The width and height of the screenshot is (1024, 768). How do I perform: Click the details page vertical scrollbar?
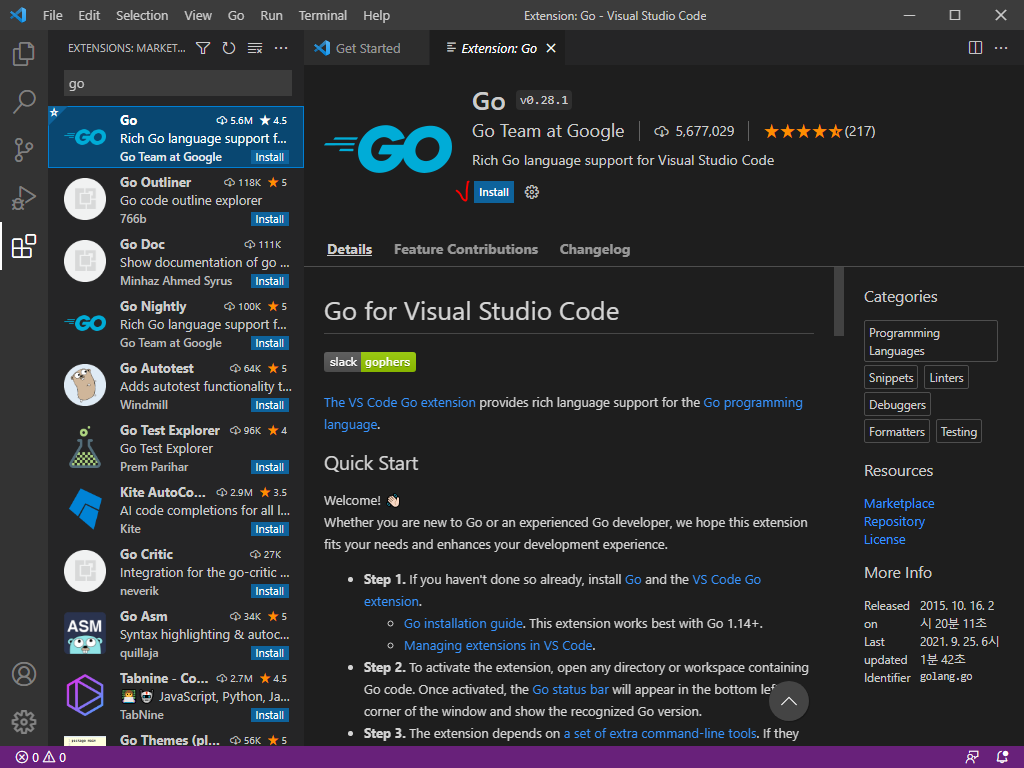(839, 302)
